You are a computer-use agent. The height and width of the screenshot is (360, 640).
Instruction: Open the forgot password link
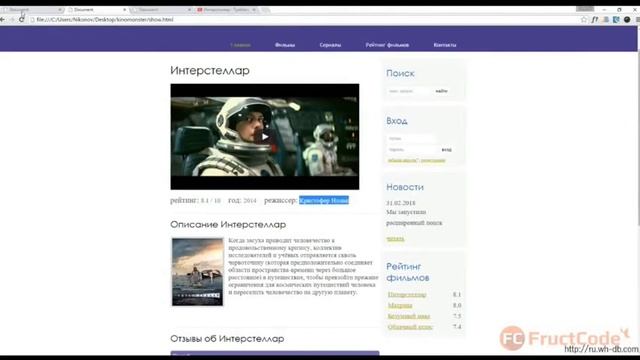[403, 160]
